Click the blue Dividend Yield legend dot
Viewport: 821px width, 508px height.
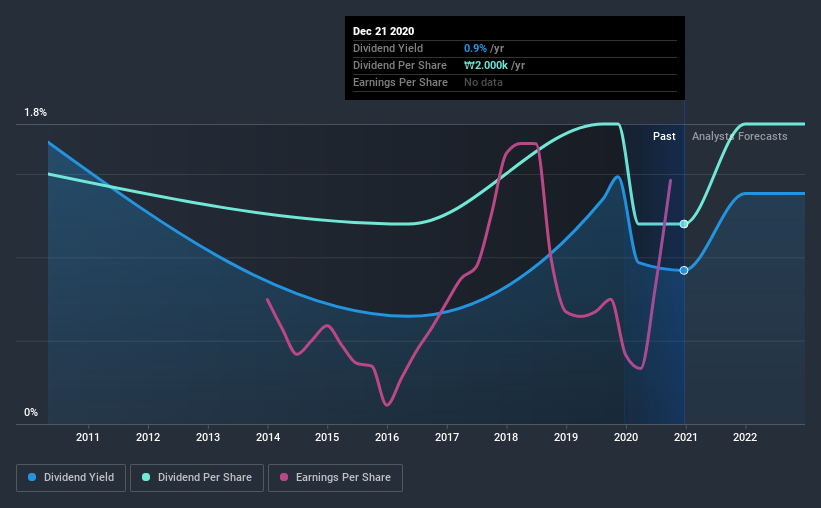pos(32,477)
